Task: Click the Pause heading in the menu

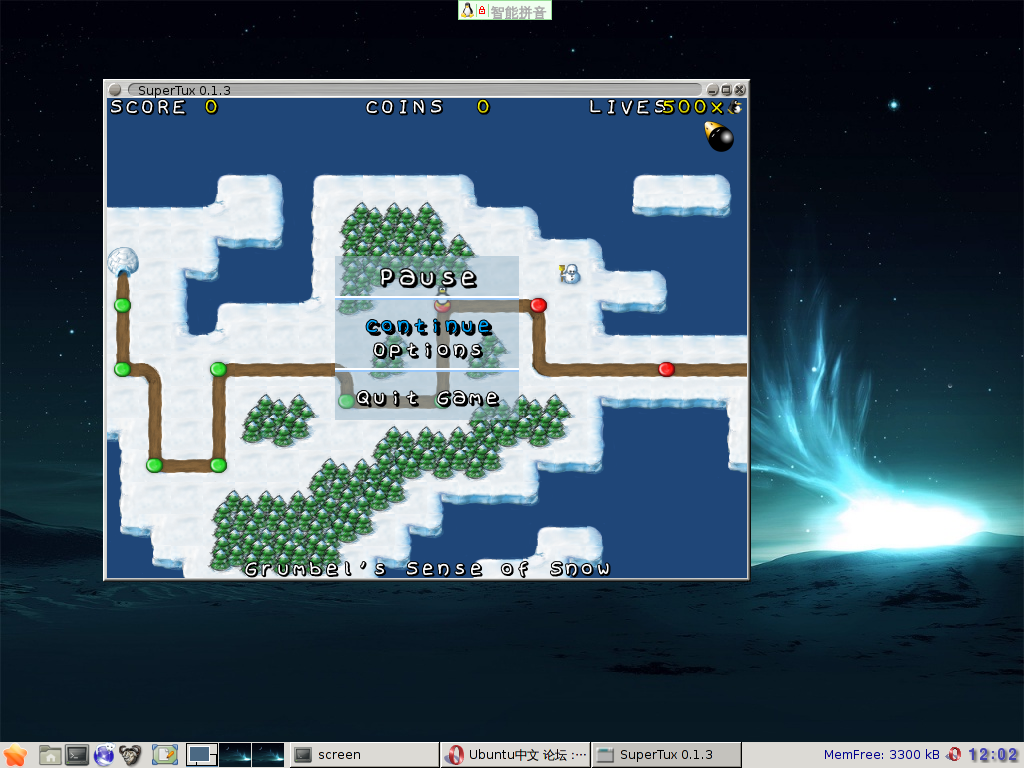Action: 428,278
